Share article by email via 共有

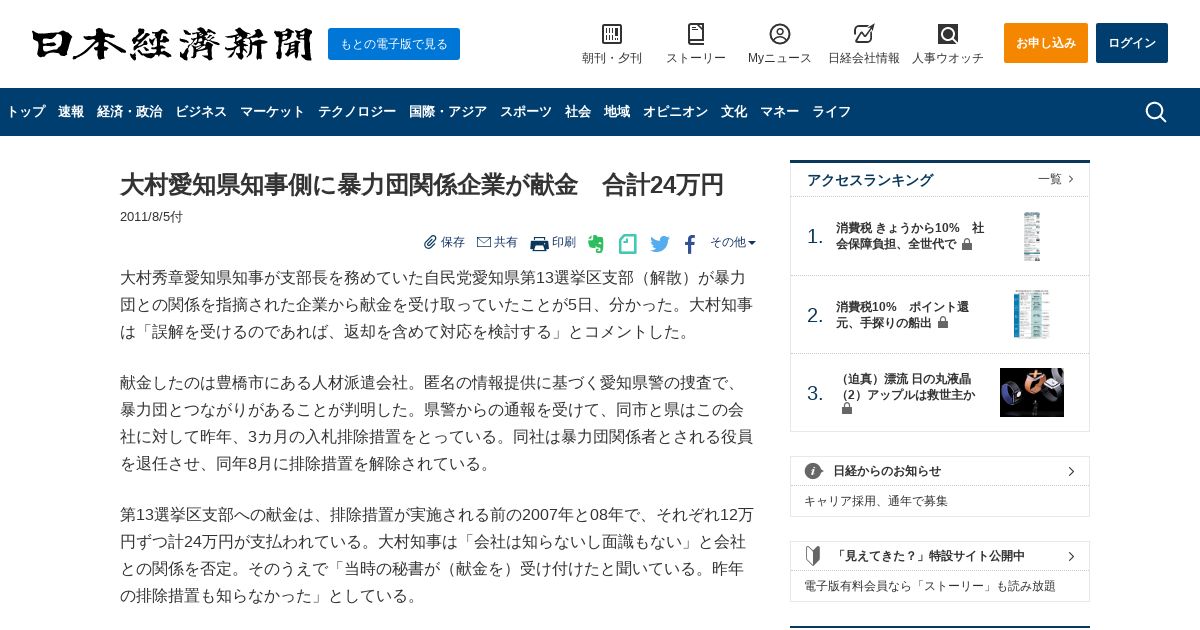[x=497, y=242]
